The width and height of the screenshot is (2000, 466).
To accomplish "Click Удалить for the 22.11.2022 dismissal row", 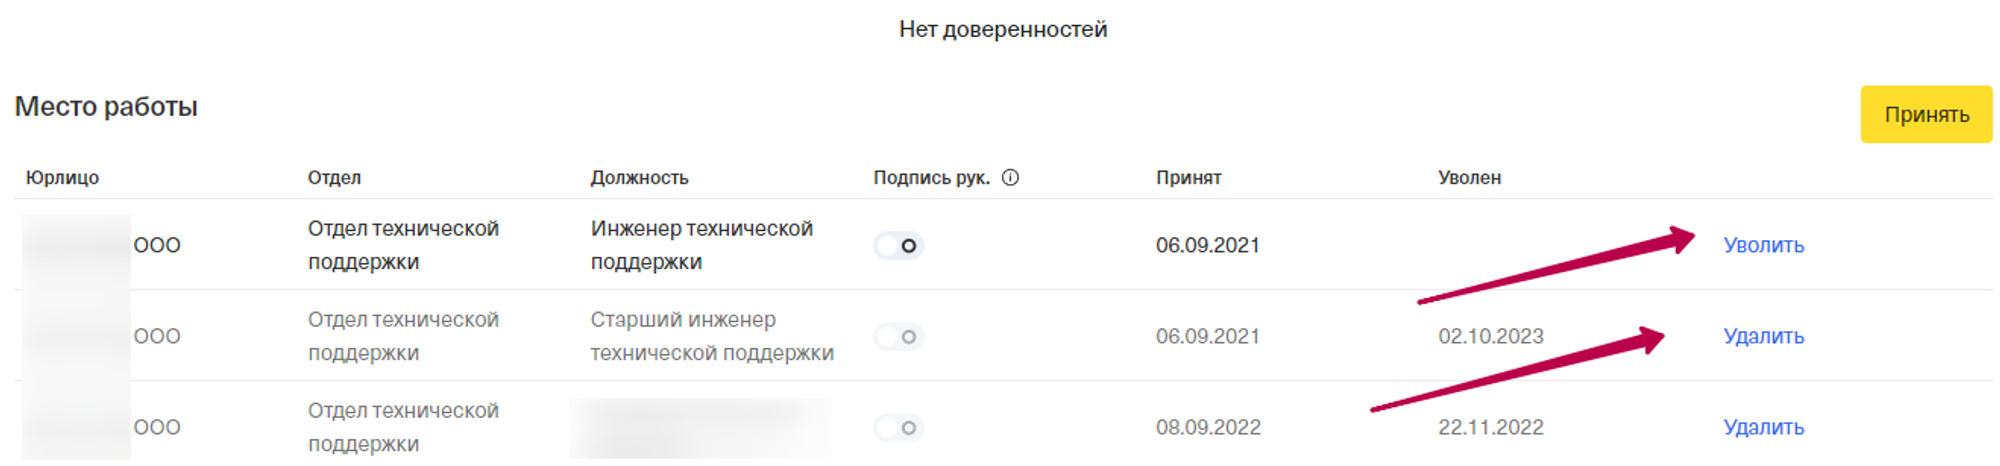I will (1763, 428).
